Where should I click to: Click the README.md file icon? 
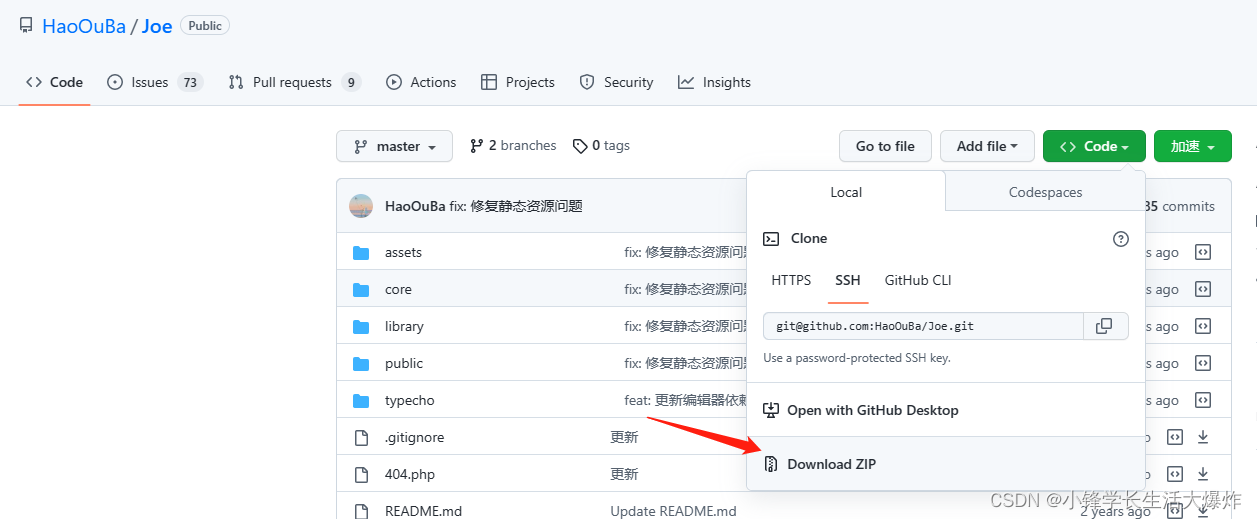pos(361,511)
